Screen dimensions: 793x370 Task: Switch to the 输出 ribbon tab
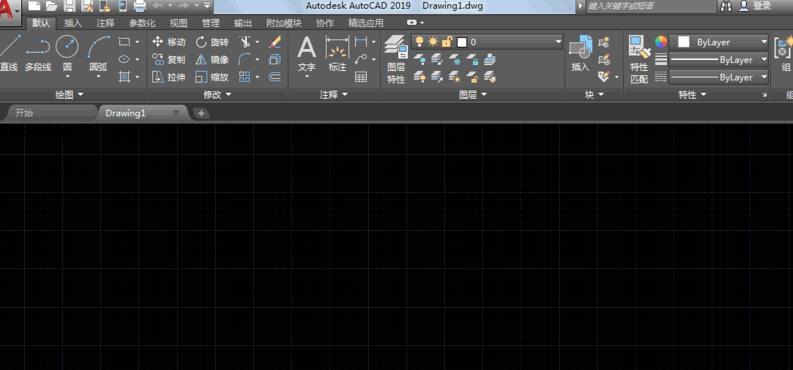tap(243, 23)
